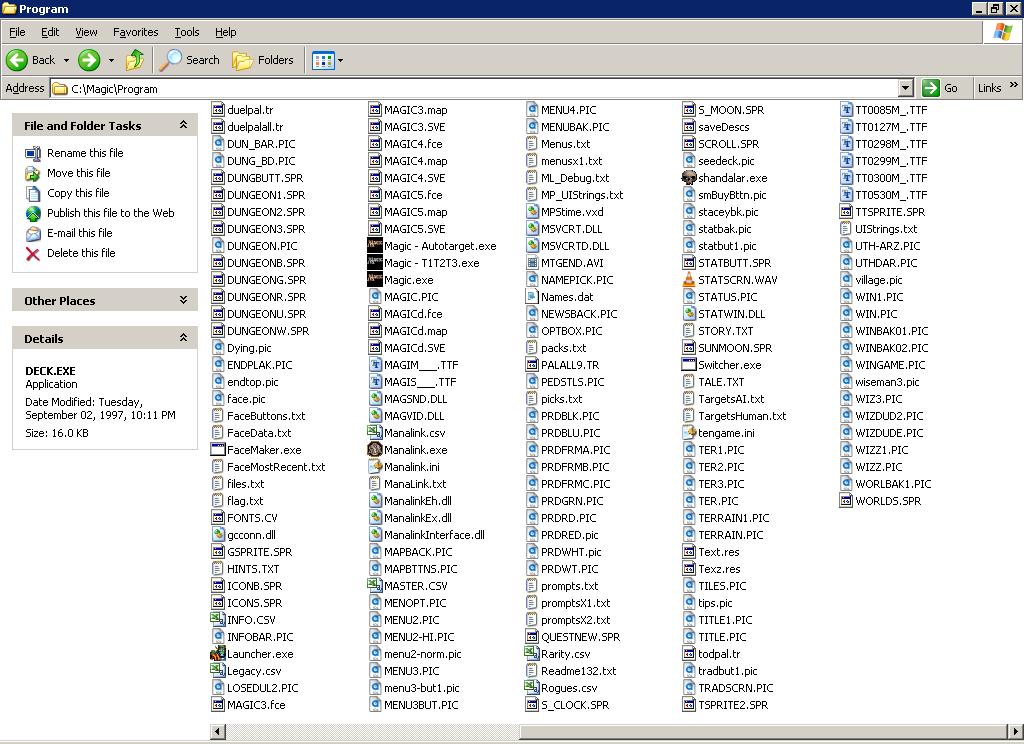
Task: Select the Names.dat file icon
Action: [x=532, y=297]
